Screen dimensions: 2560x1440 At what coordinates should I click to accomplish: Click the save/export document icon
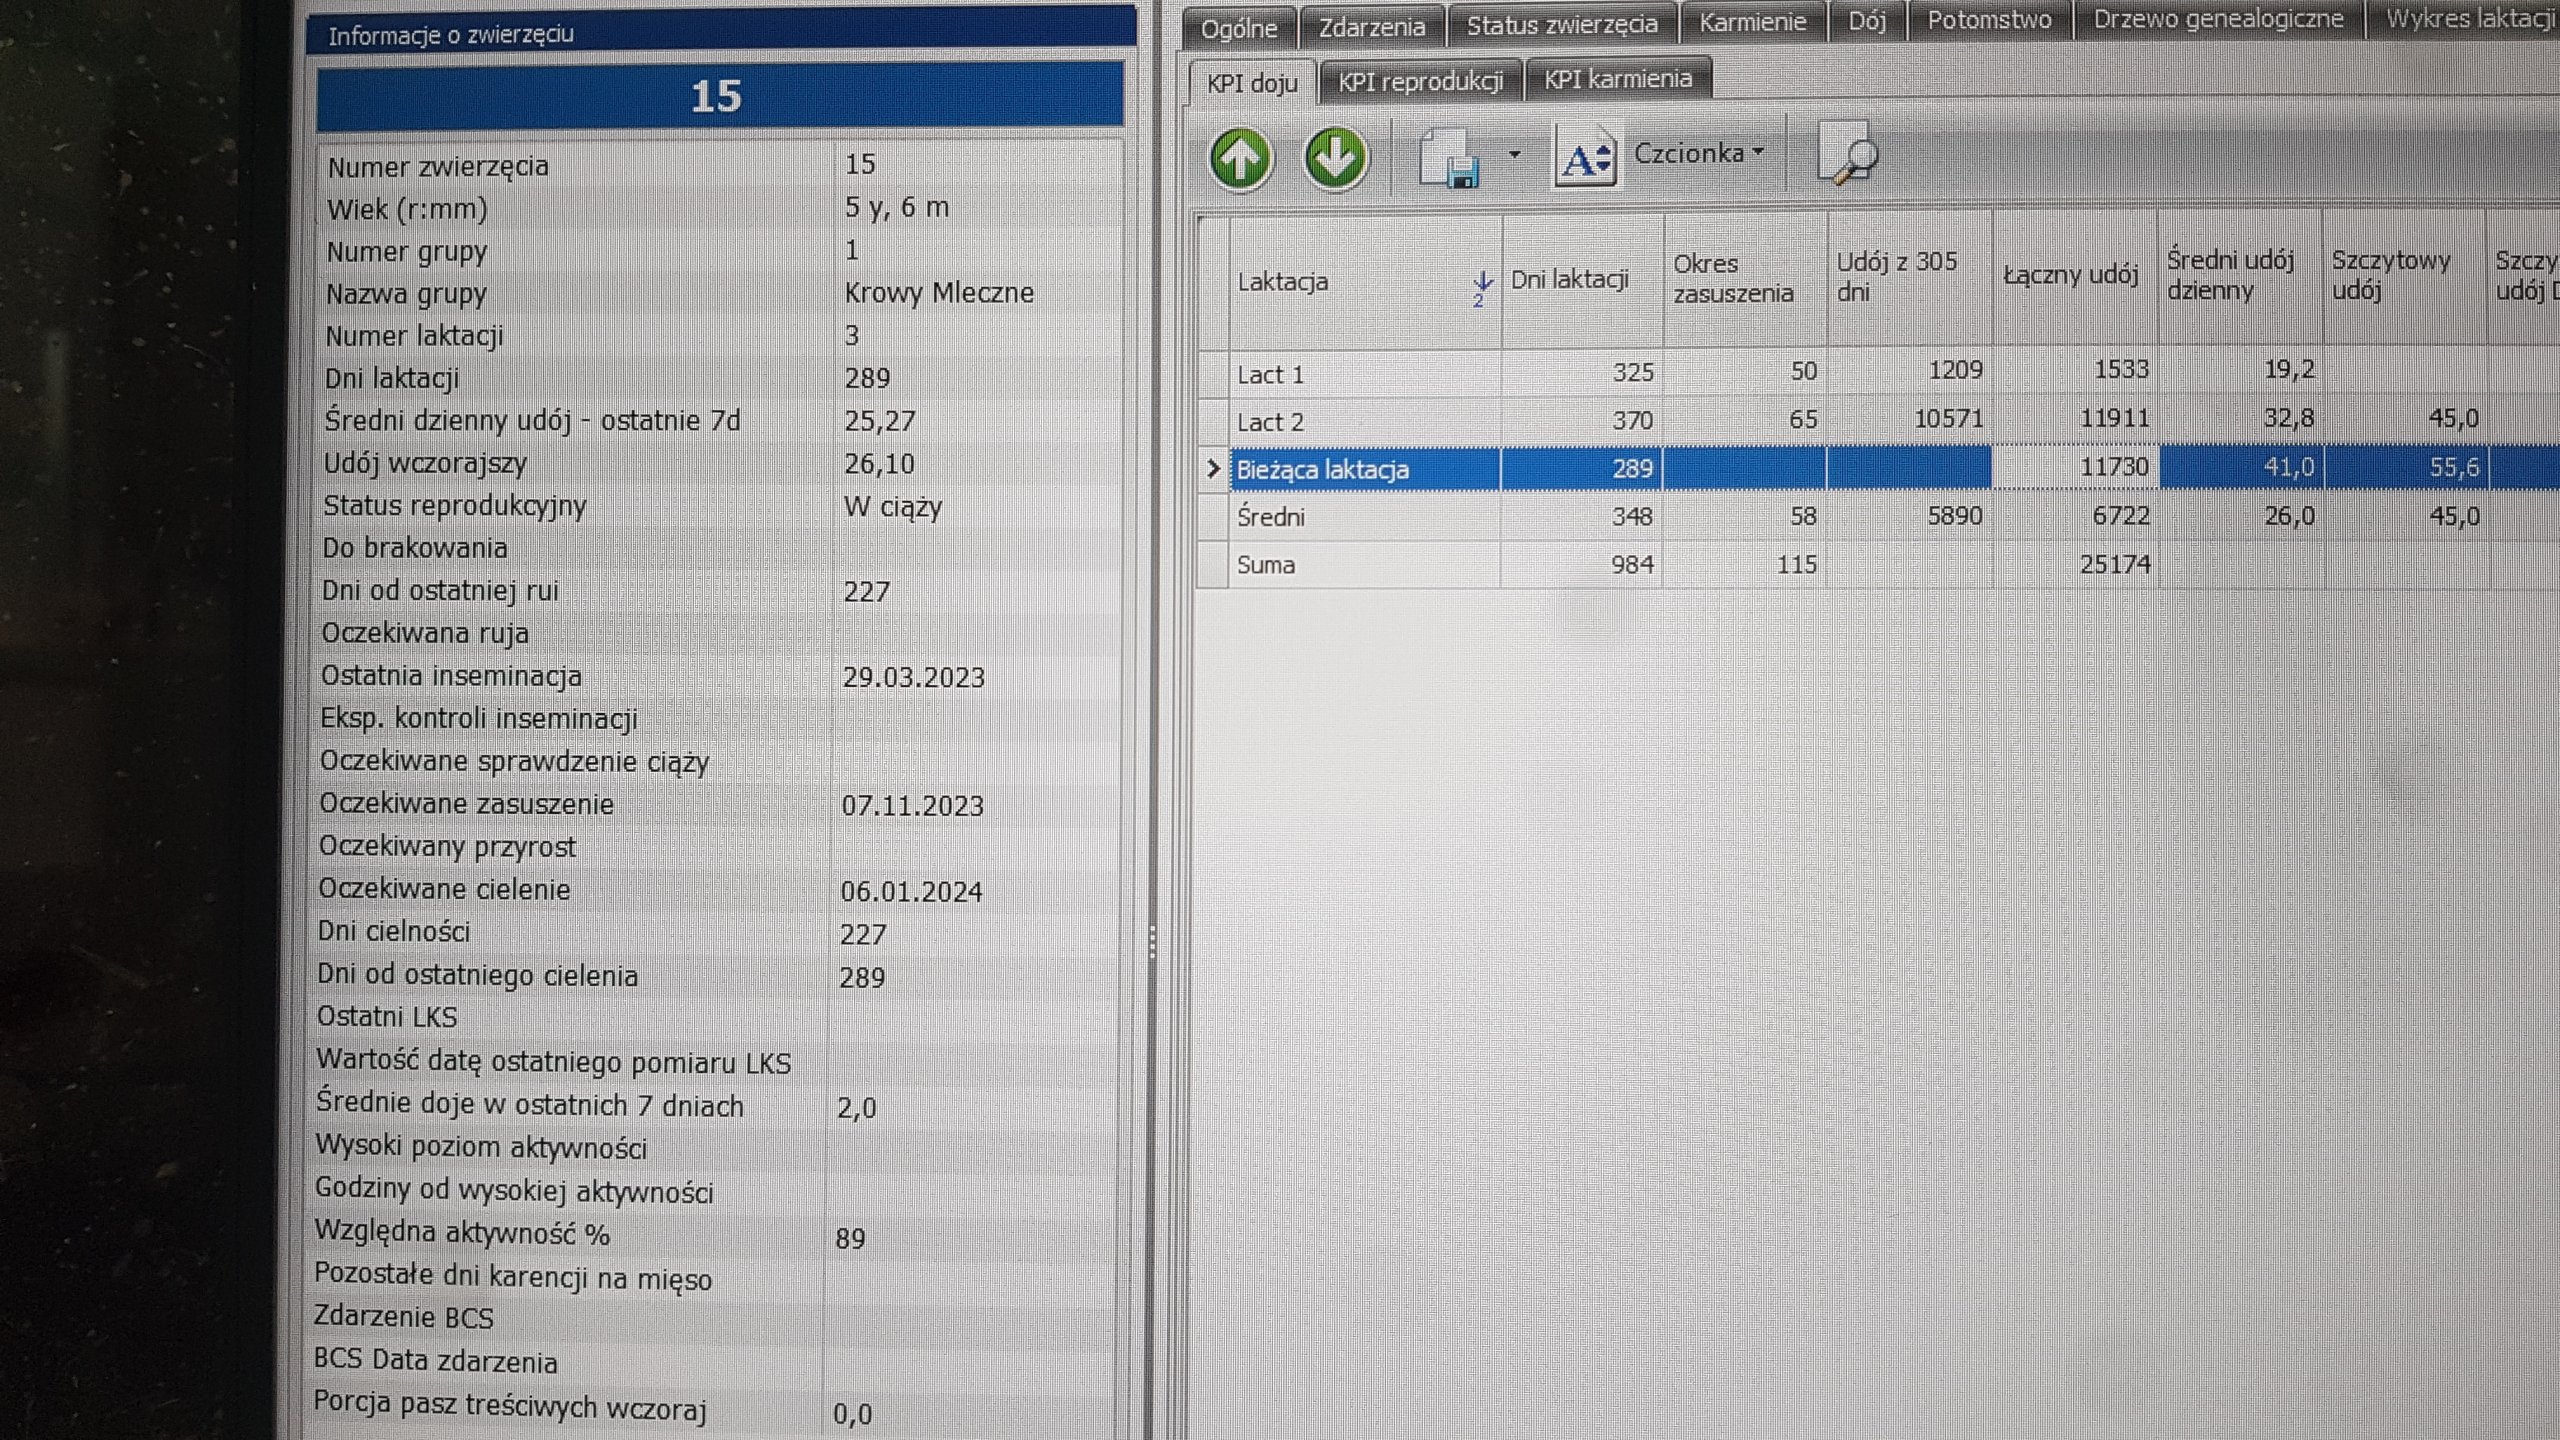1450,158
